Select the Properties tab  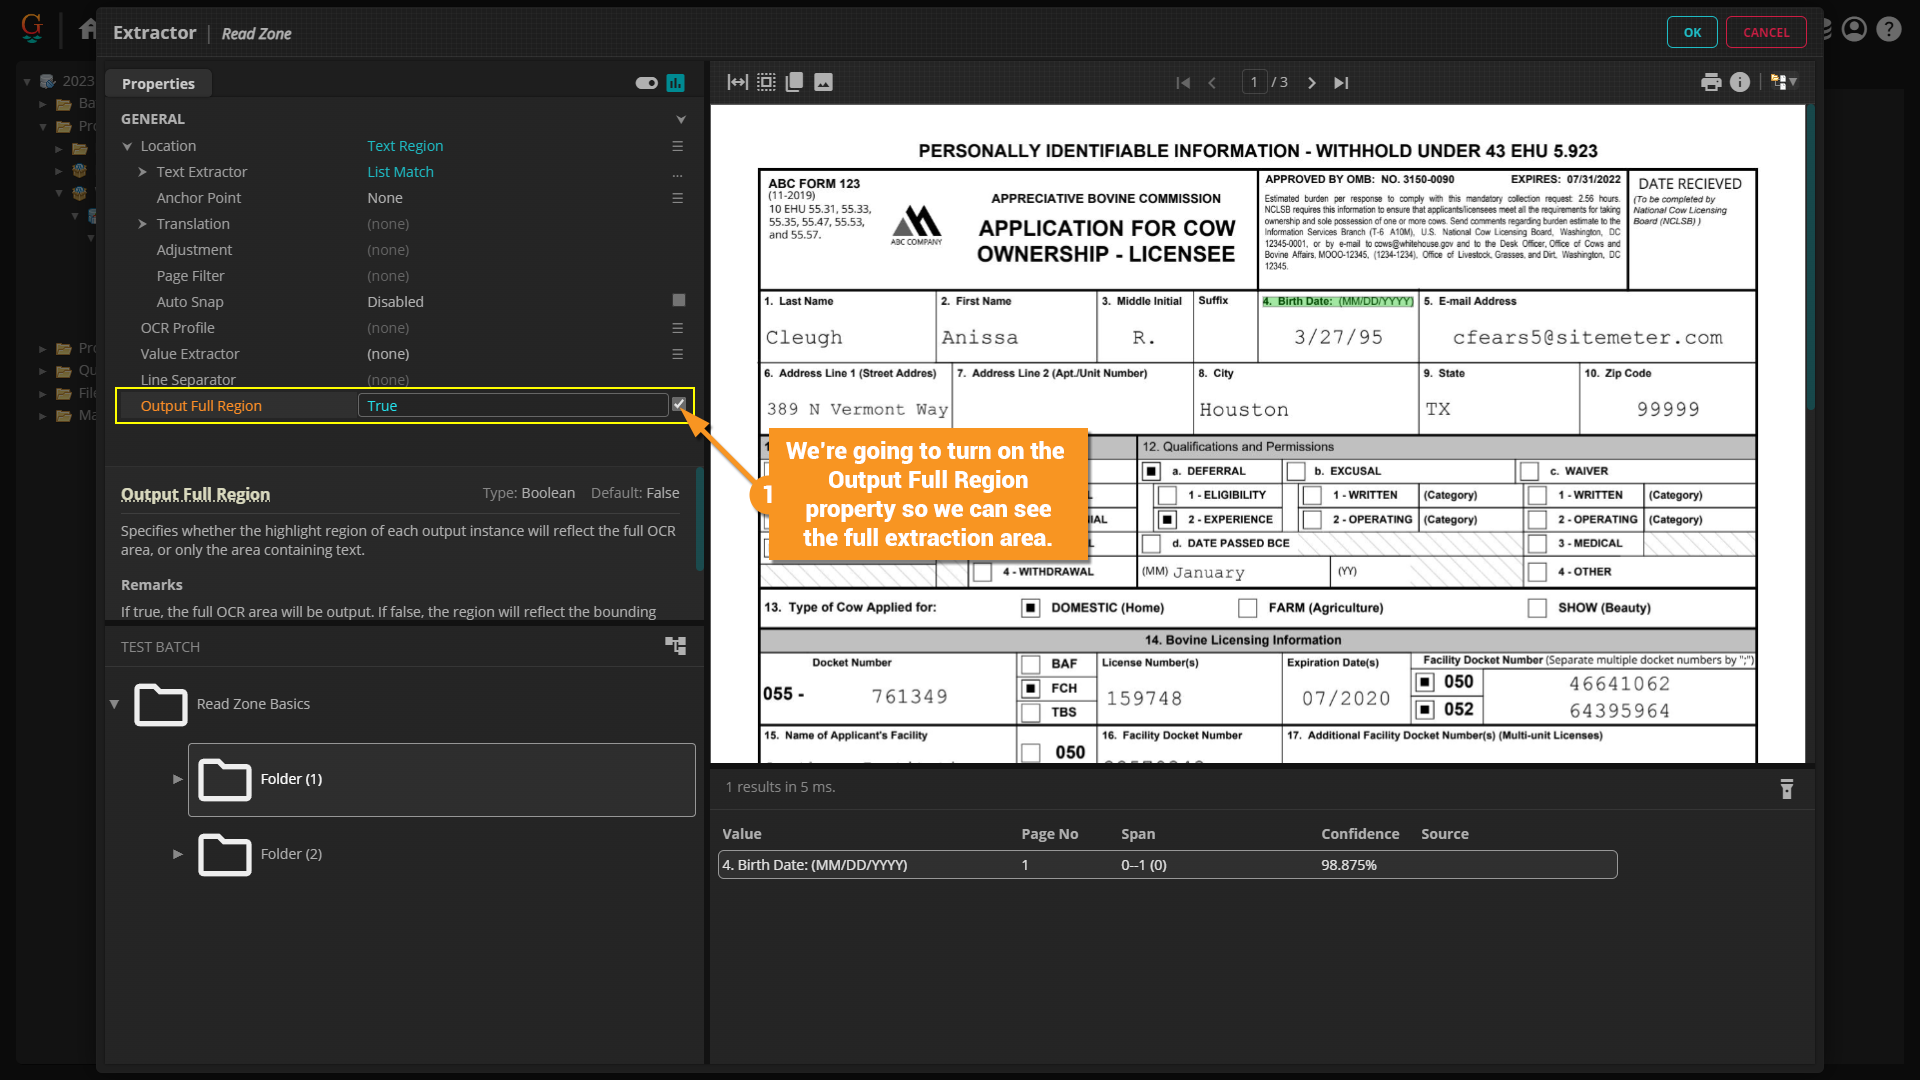158,84
